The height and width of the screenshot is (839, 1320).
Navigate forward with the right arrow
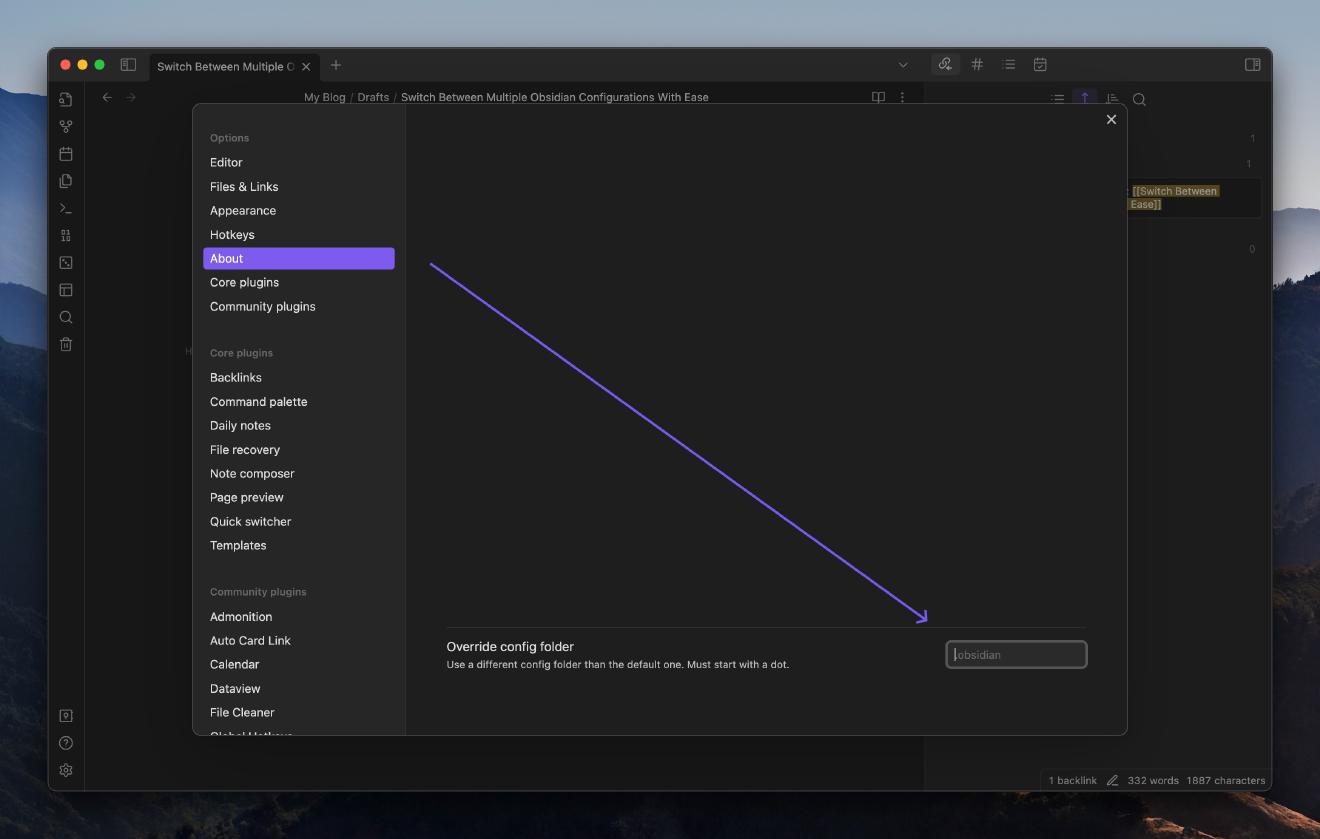pos(131,97)
